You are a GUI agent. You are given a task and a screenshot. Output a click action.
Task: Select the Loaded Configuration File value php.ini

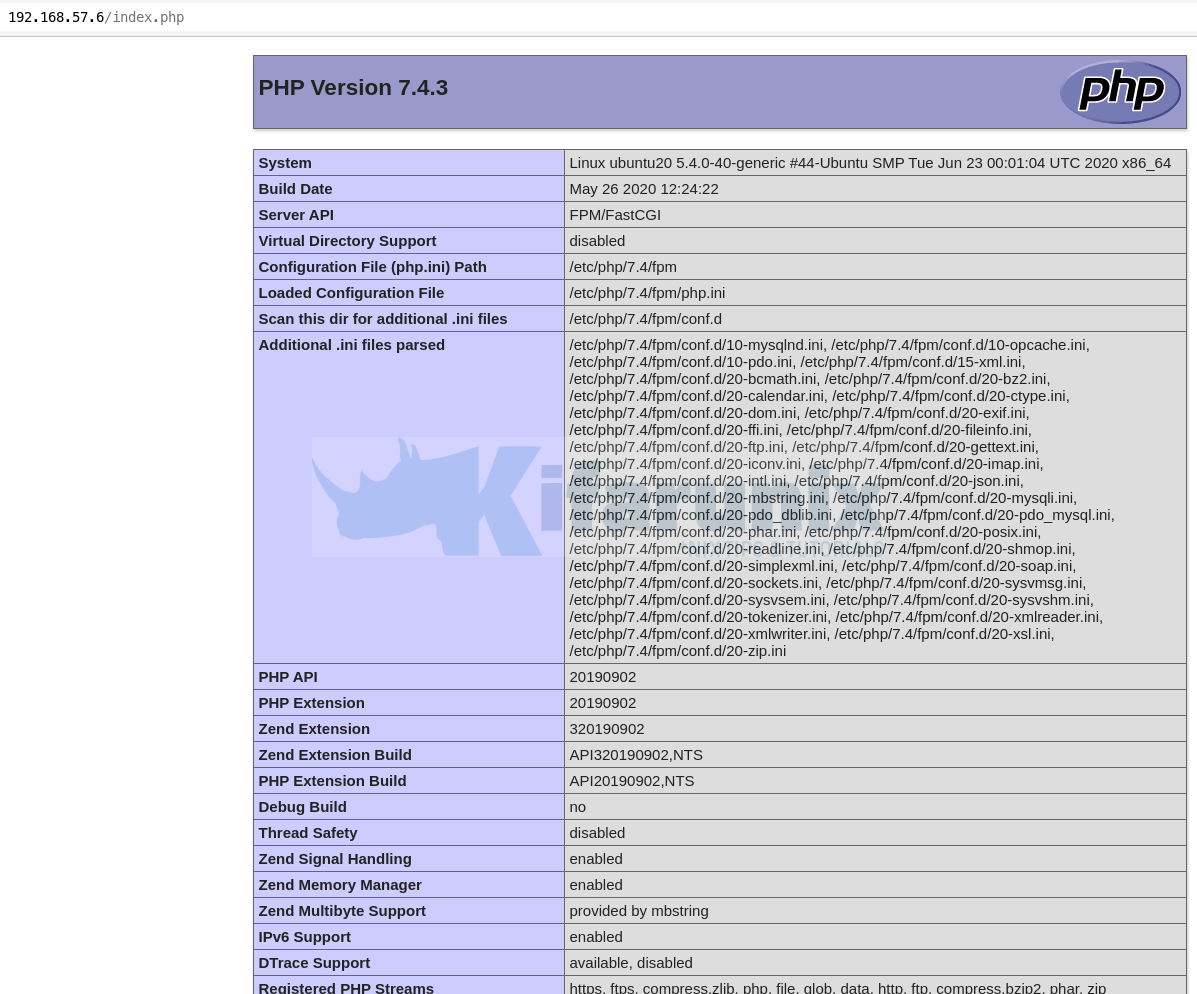(x=647, y=292)
